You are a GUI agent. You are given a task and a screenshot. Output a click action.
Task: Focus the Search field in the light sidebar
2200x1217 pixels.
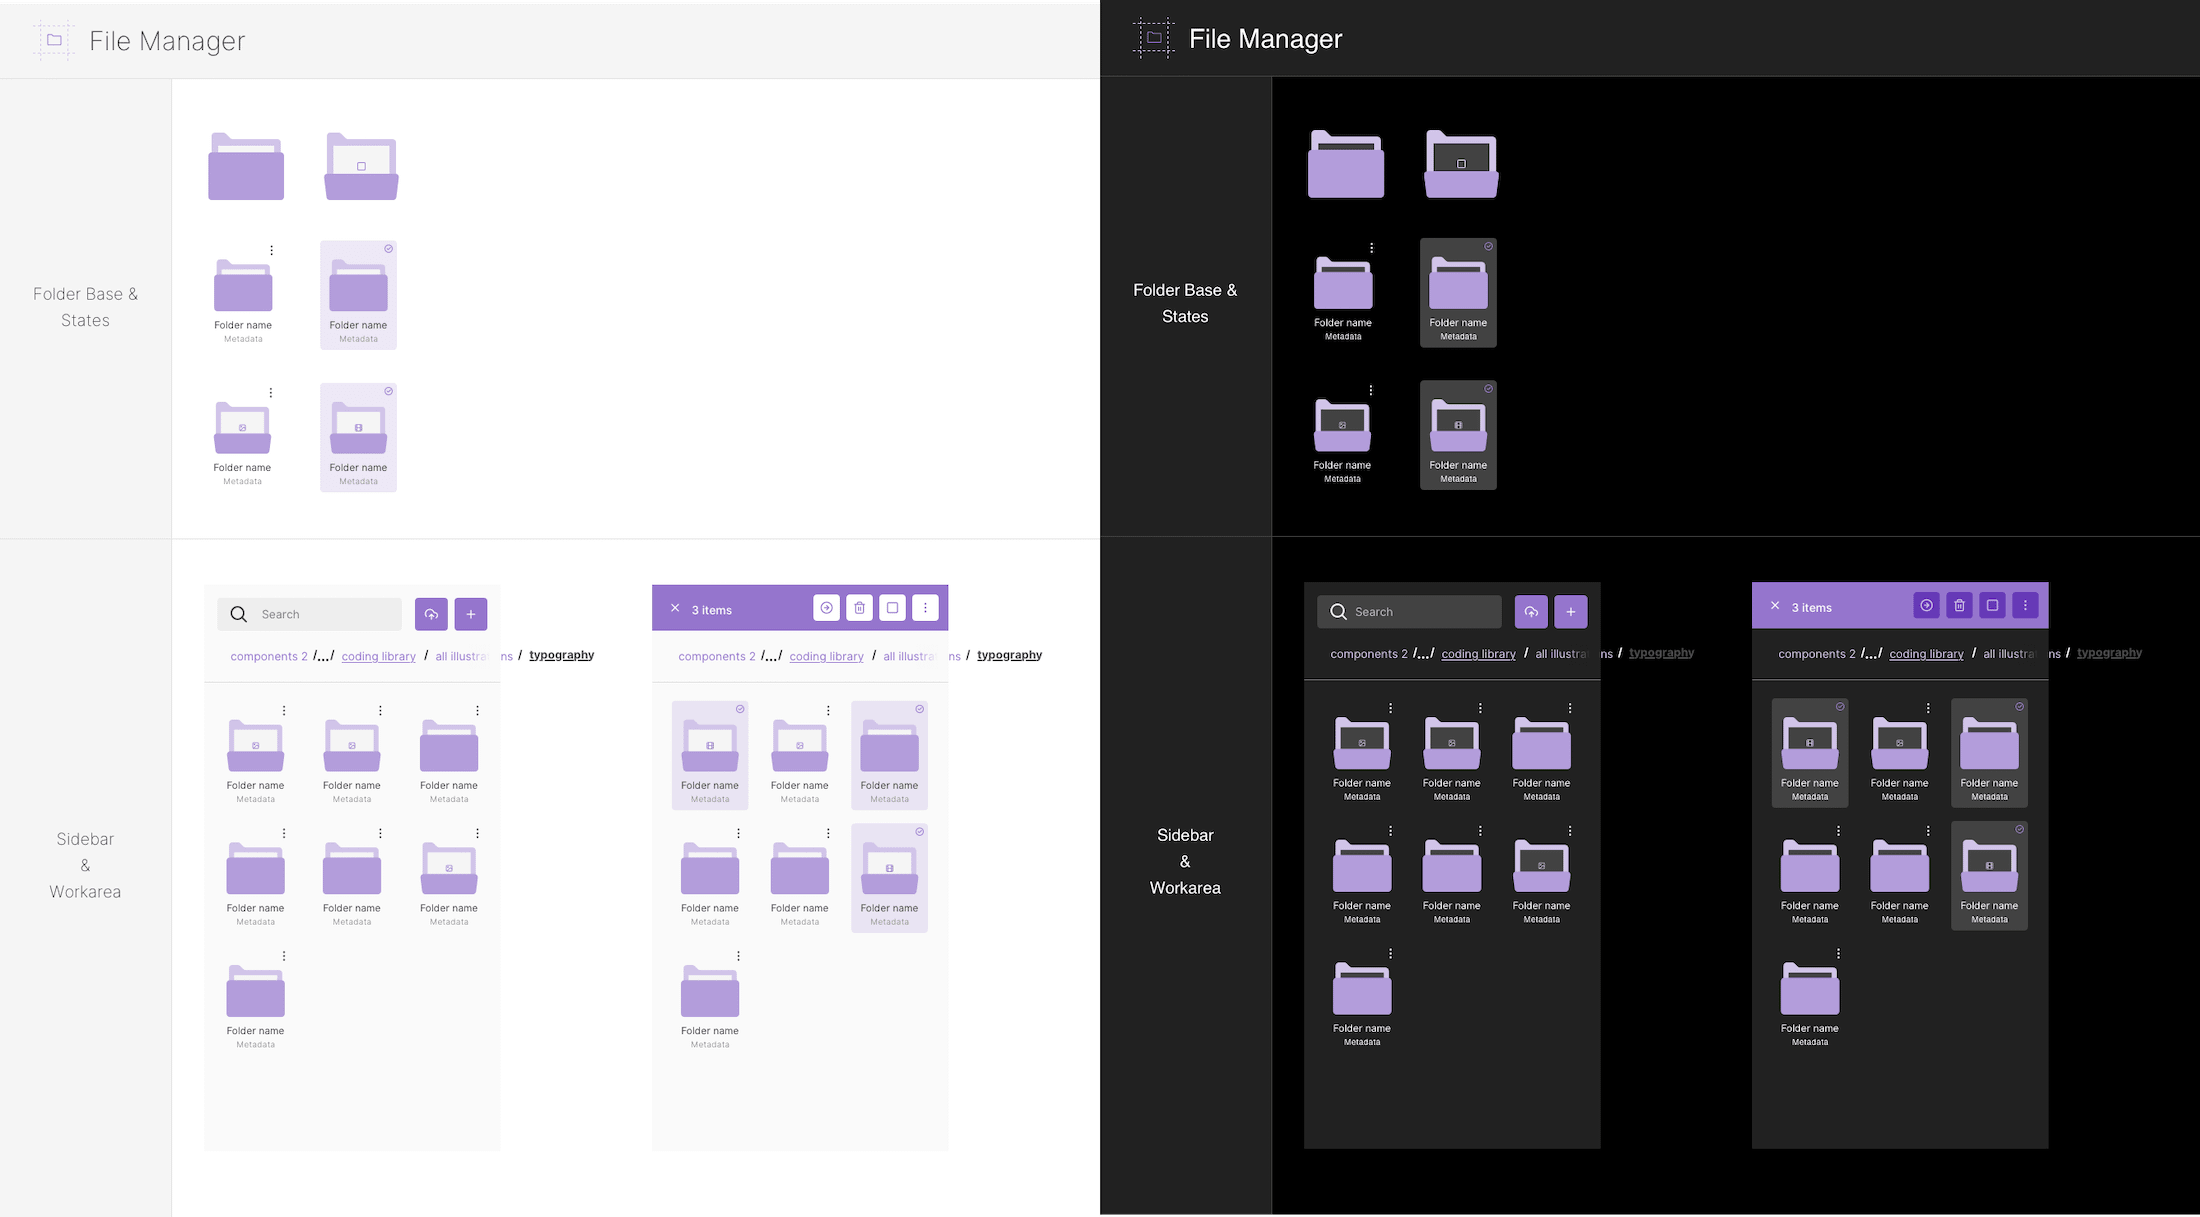click(x=310, y=614)
